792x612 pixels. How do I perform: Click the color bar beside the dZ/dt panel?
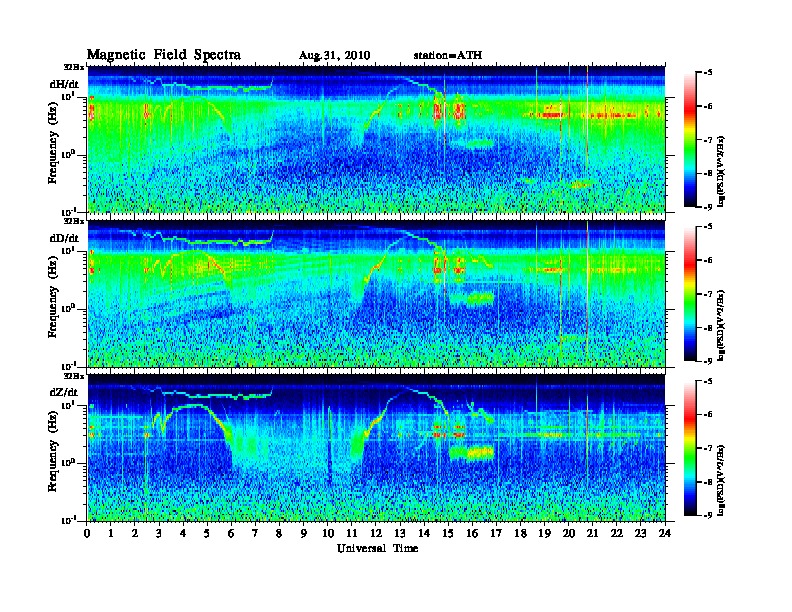tap(689, 448)
